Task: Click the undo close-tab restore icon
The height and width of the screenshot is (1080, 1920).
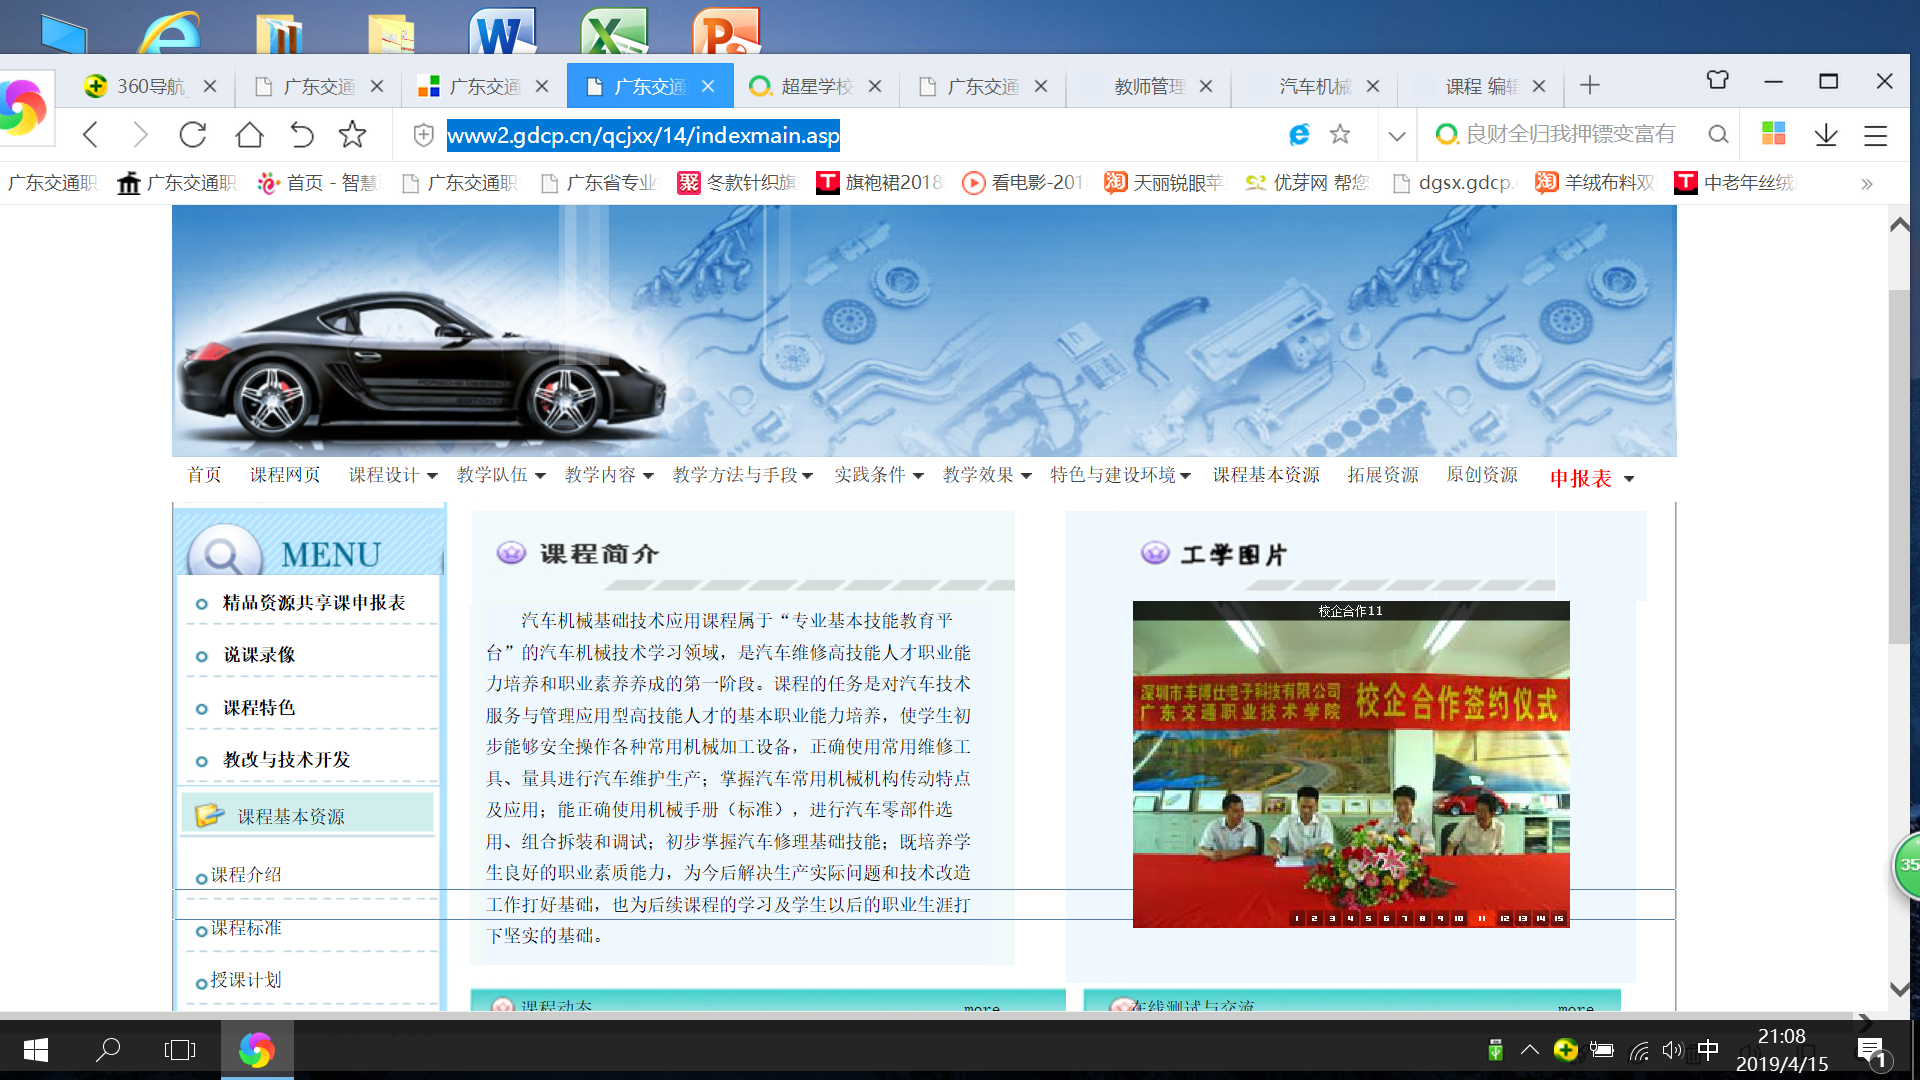Action: [302, 135]
